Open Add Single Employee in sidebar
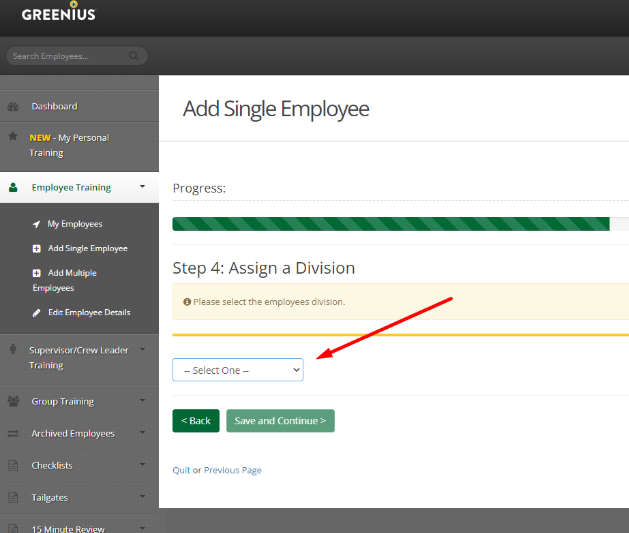 point(87,248)
